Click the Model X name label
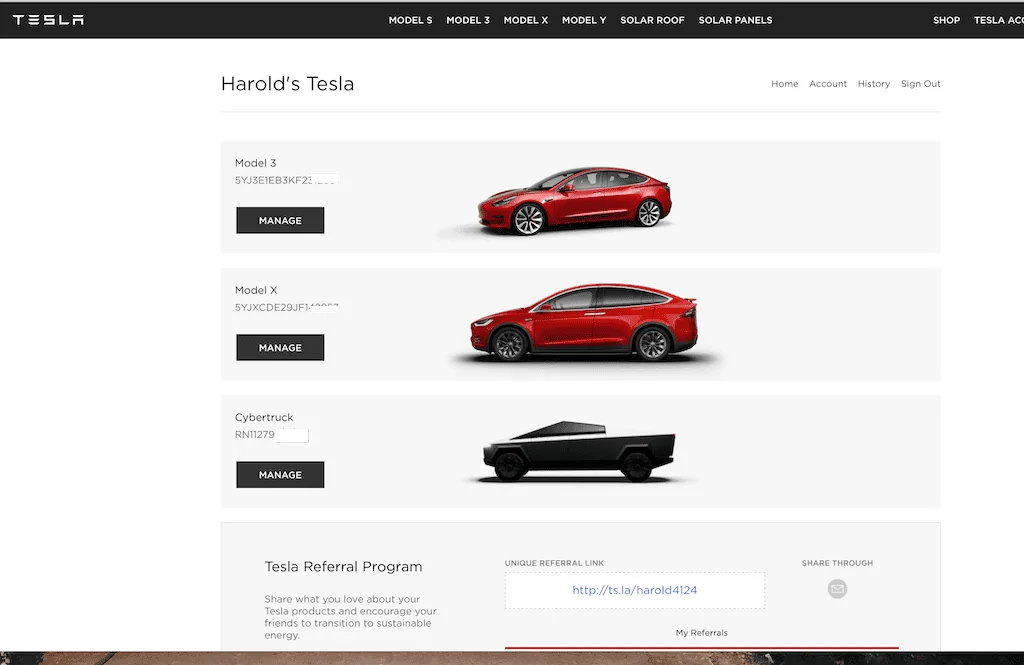This screenshot has height=665, width=1024. 256,290
